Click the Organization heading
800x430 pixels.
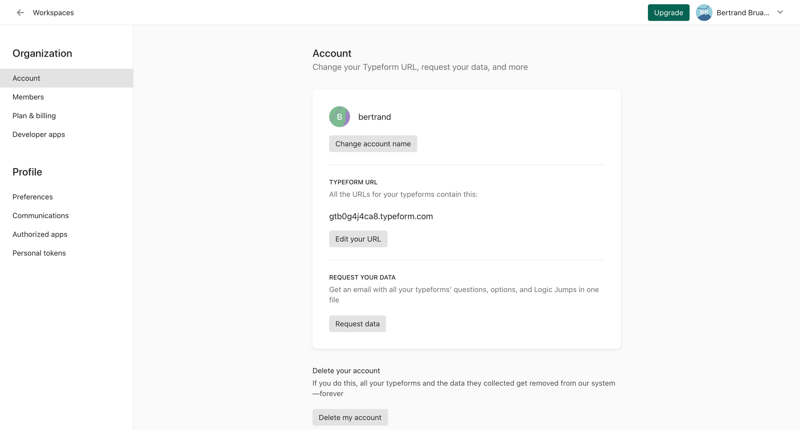point(42,54)
